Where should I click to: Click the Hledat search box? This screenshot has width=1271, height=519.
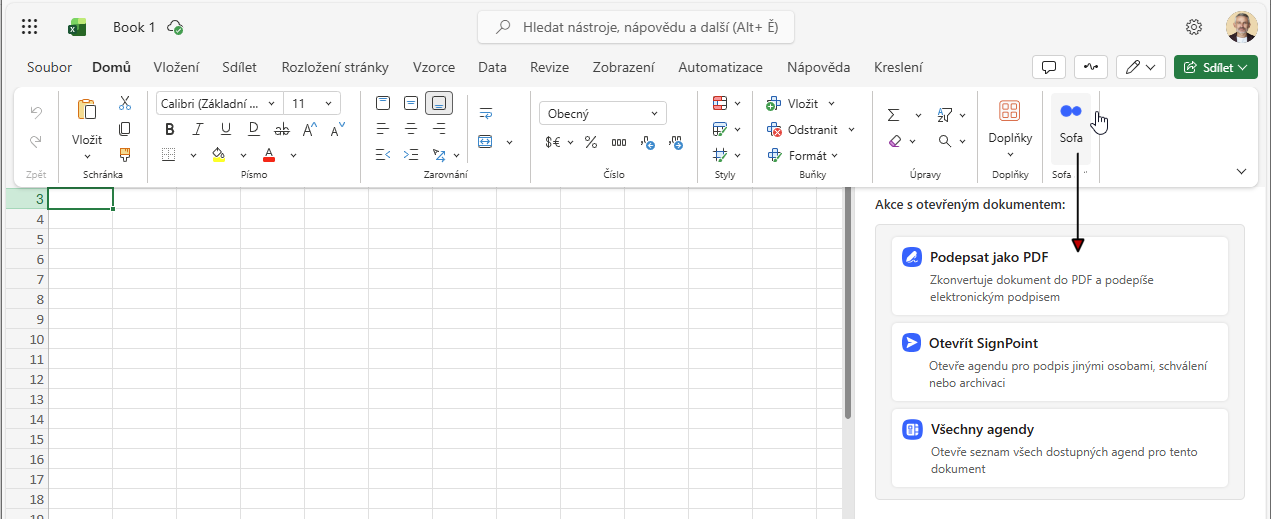635,27
